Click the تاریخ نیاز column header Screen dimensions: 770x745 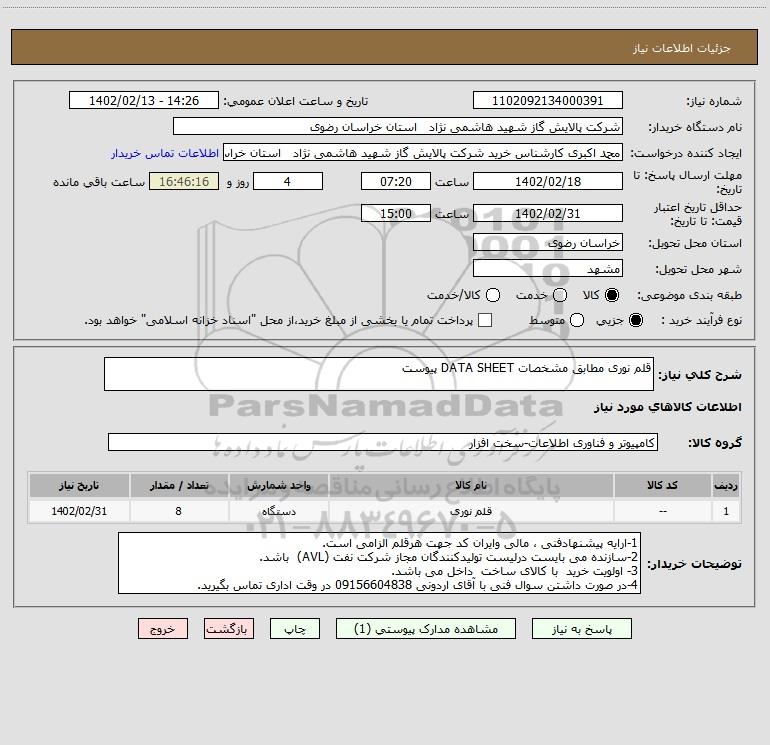(x=79, y=485)
